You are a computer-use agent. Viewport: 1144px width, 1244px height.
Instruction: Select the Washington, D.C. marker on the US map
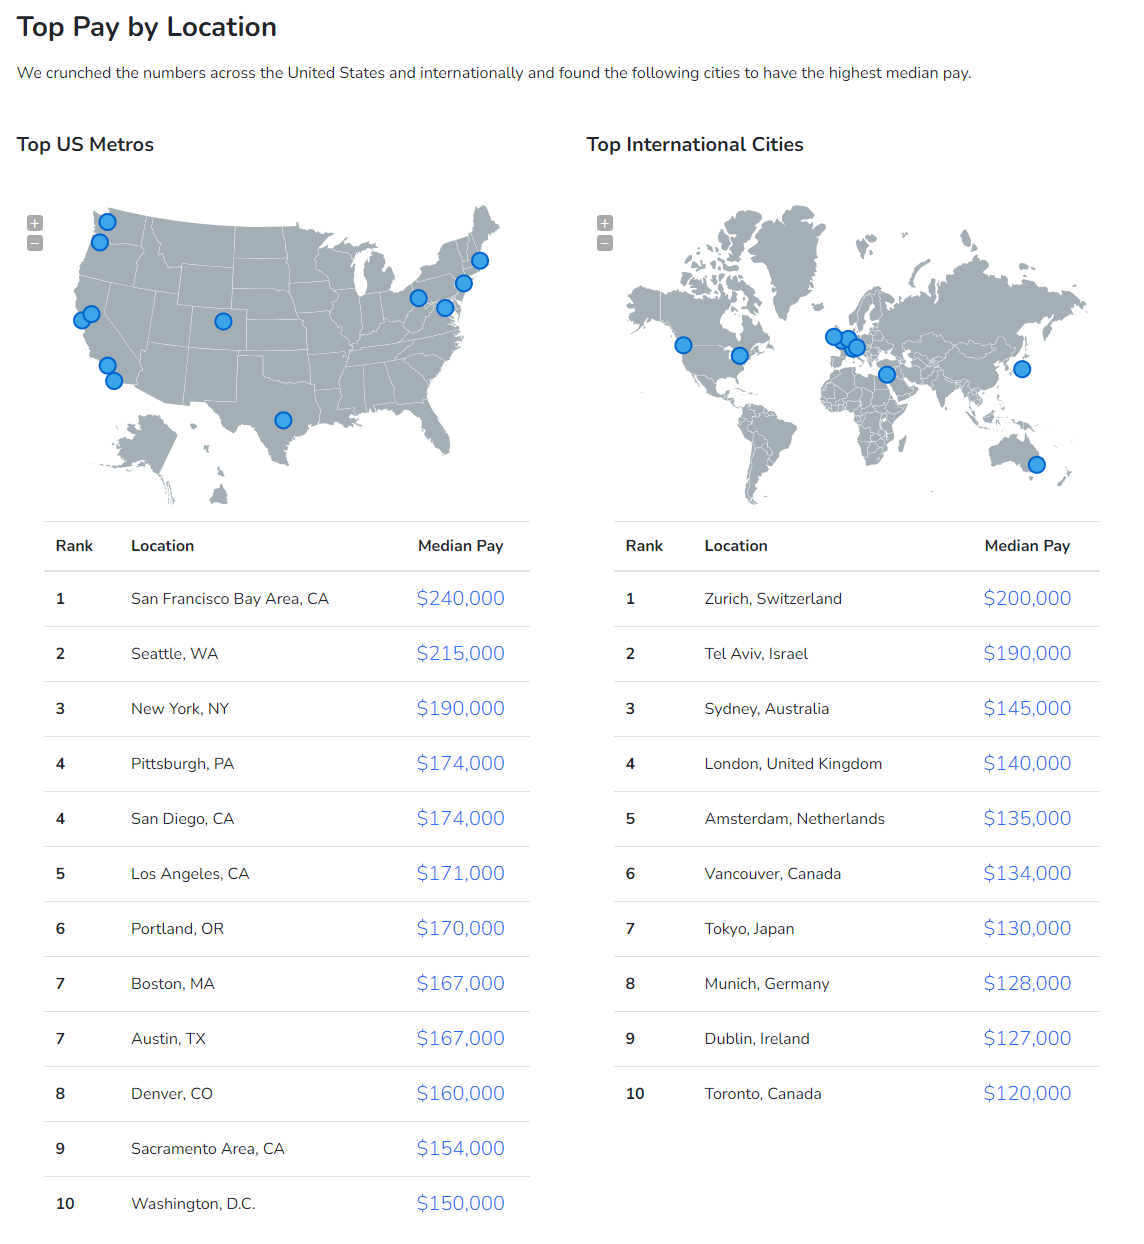[445, 308]
